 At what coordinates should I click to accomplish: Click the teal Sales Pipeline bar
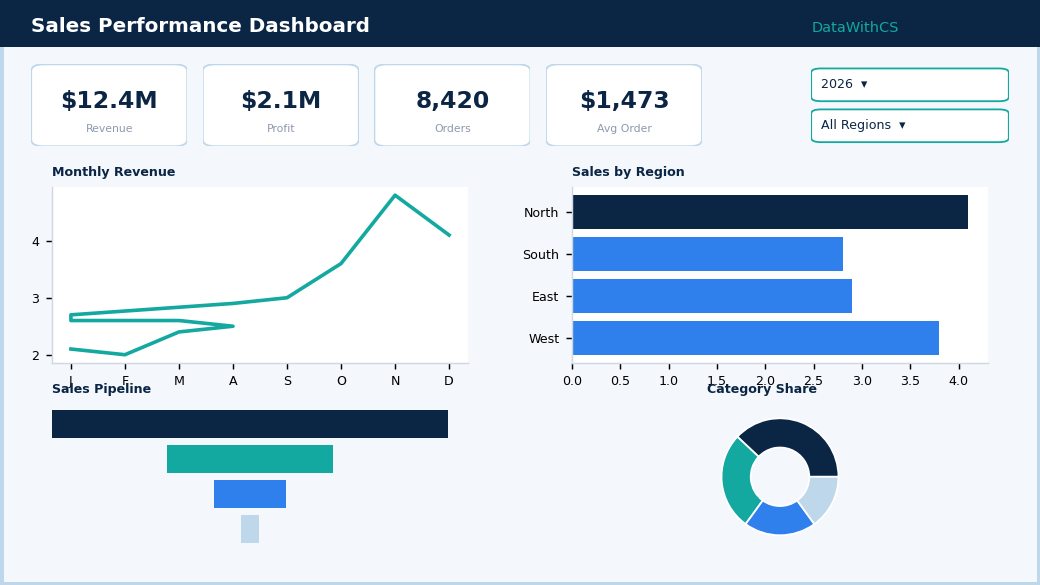(x=250, y=459)
